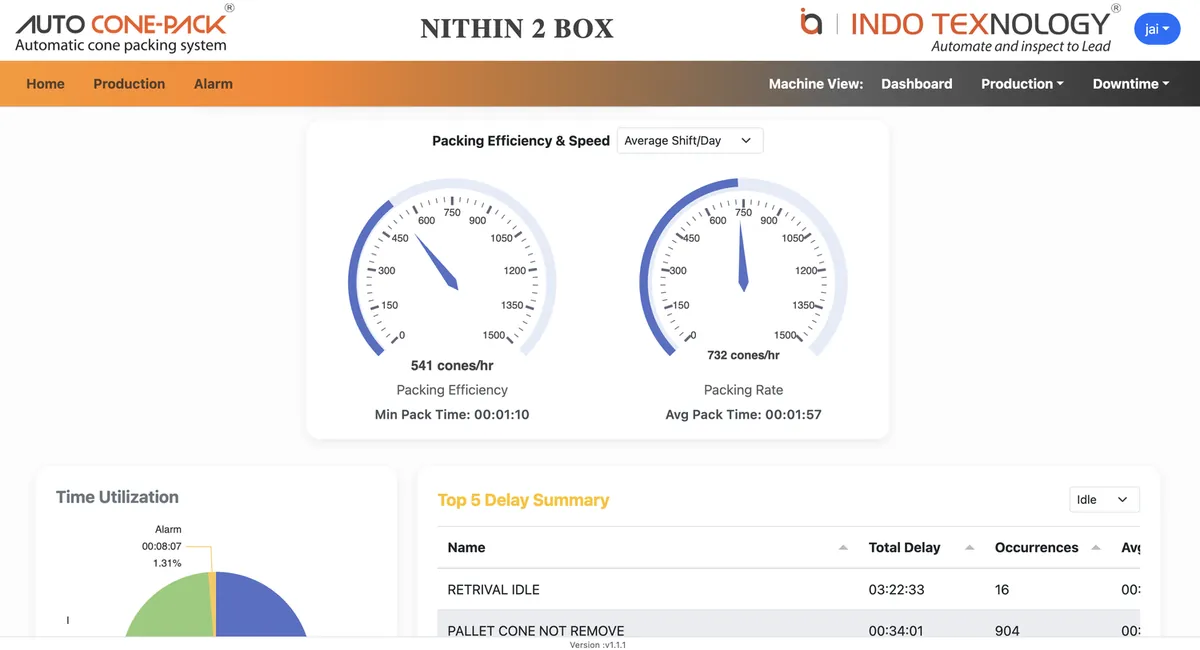
Task: Switch to the Dashboard machine view
Action: pyautogui.click(x=916, y=84)
